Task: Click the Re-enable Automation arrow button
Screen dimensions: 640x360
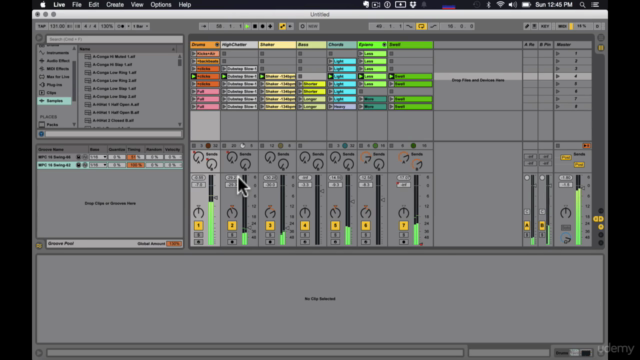Action: [290, 26]
